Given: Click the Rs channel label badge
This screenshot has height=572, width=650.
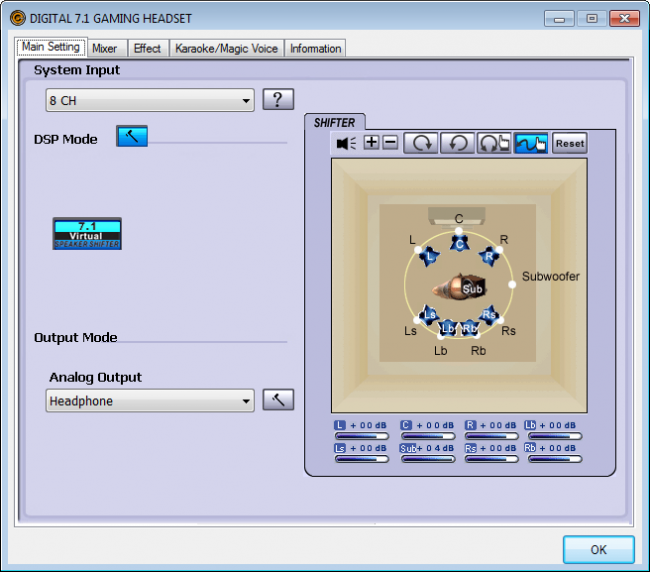Looking at the screenshot, I should click(471, 448).
